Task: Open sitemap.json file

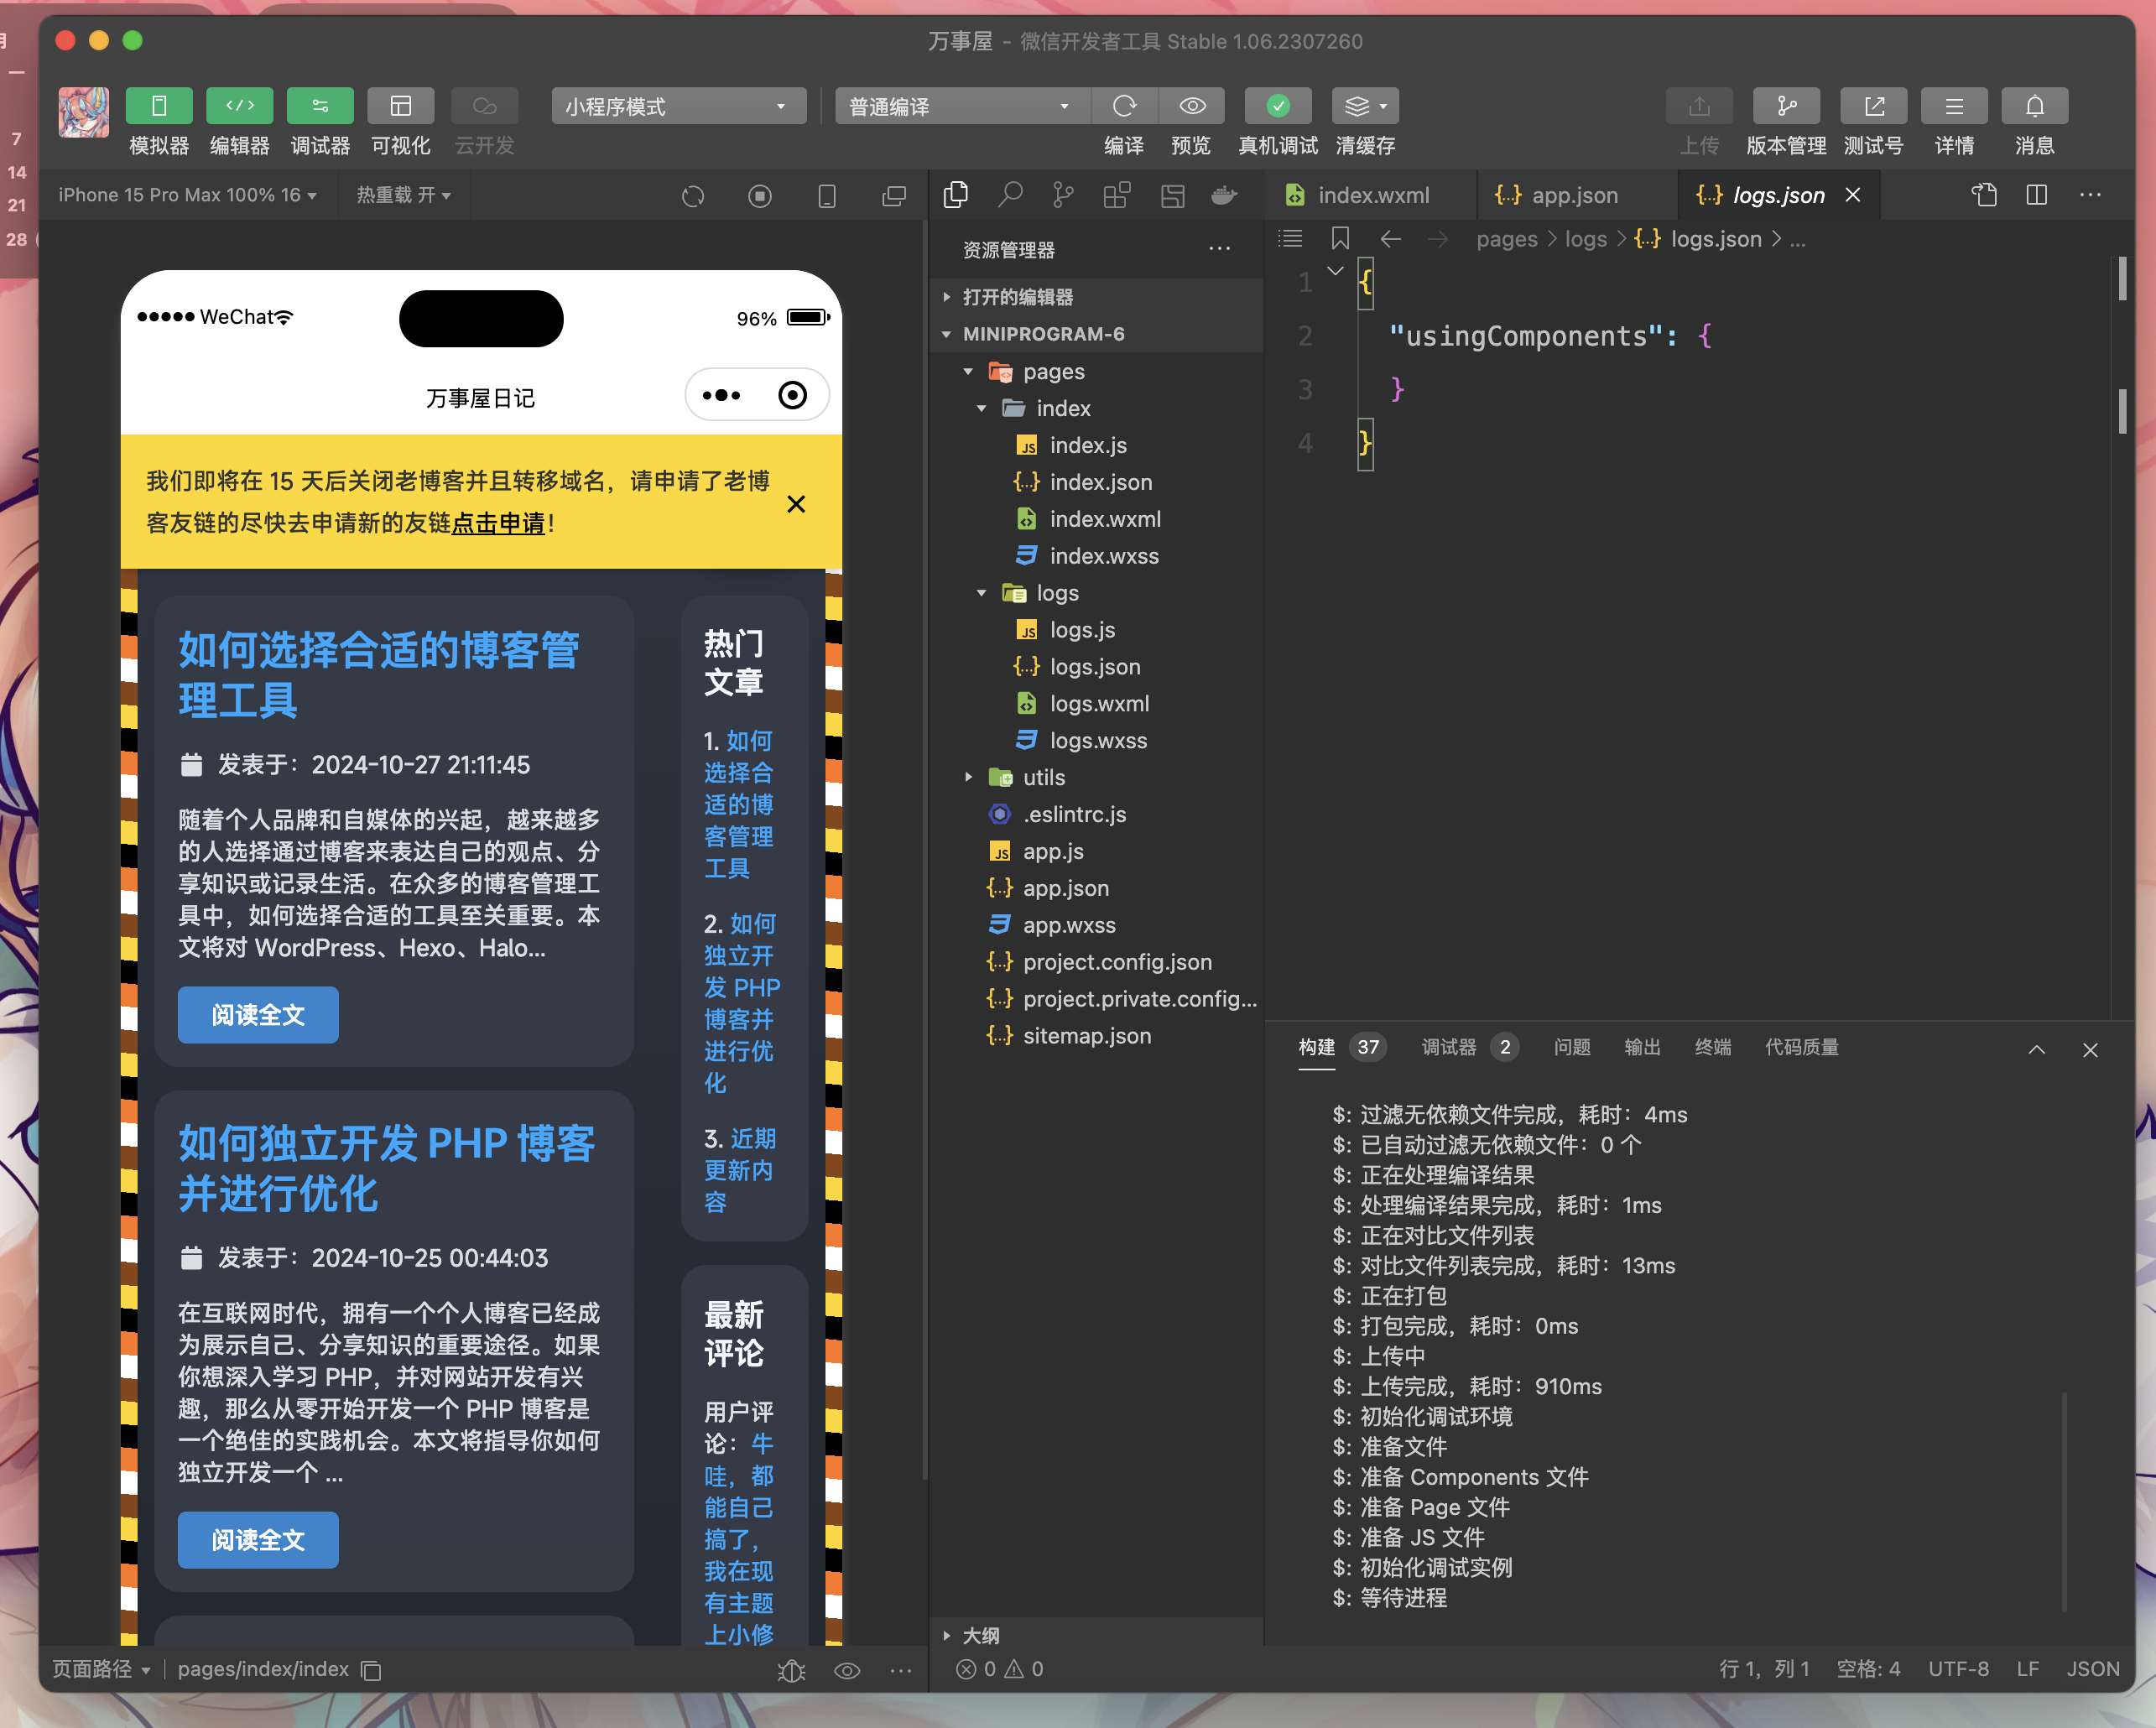Action: click(x=1097, y=1036)
